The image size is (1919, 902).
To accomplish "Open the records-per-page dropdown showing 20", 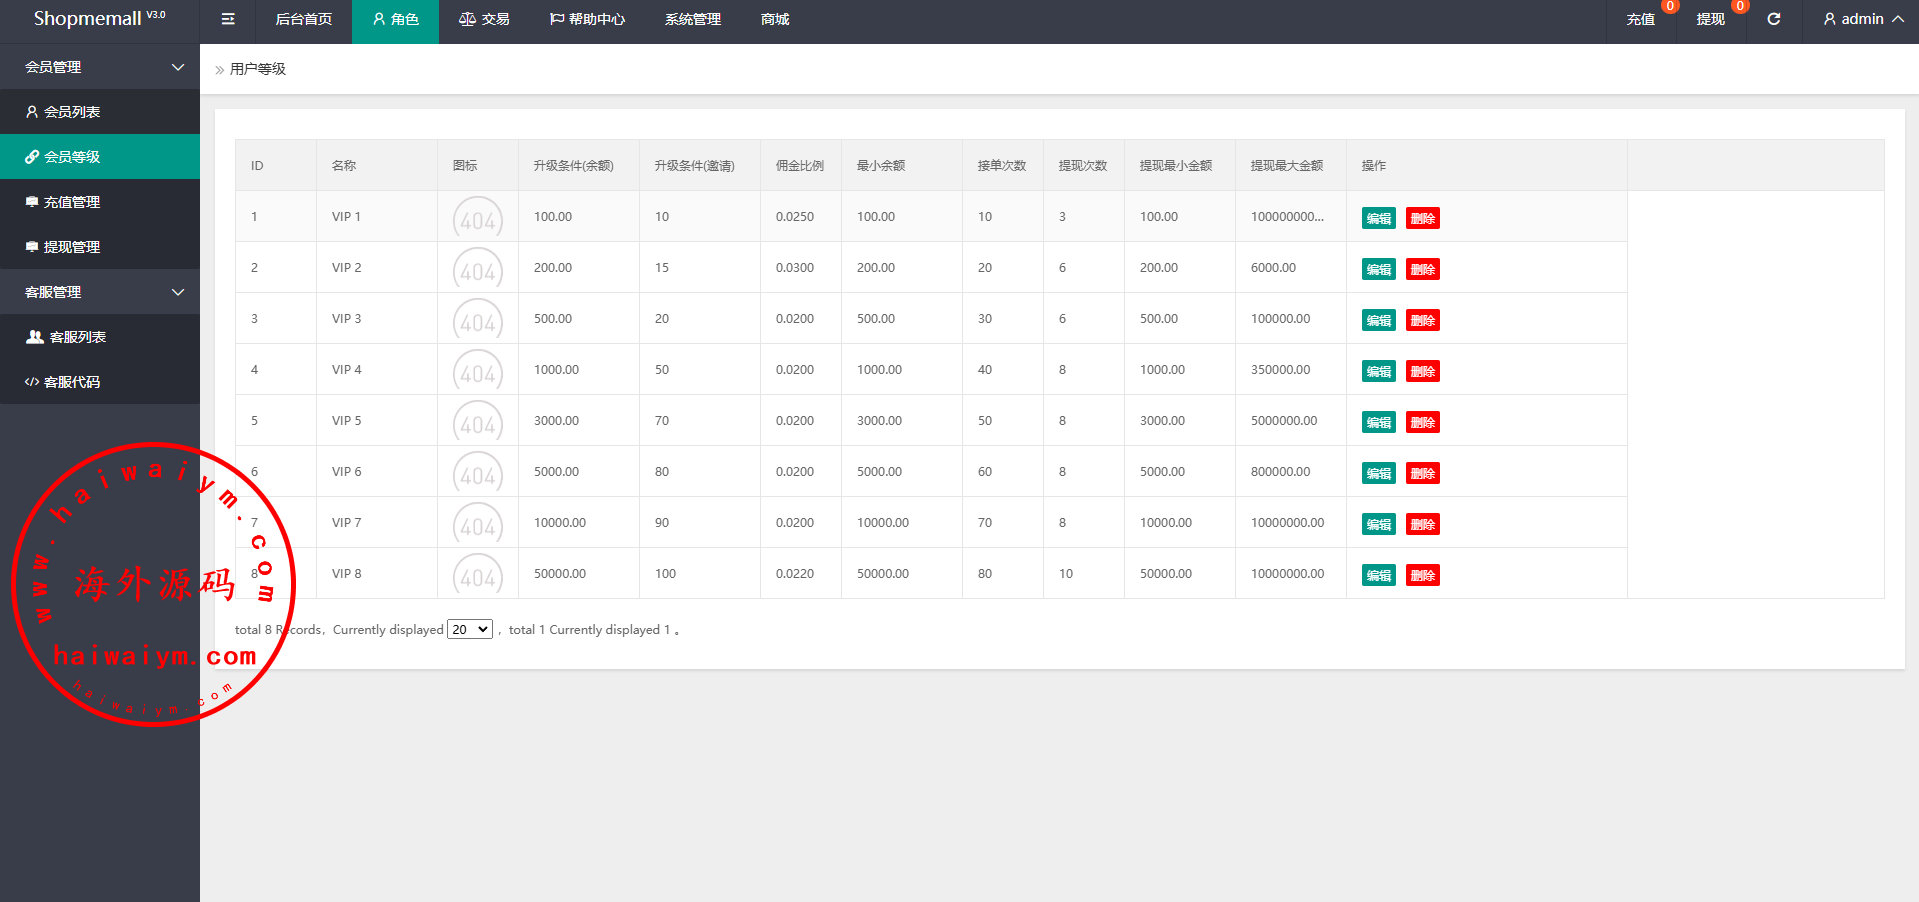I will pyautogui.click(x=469, y=629).
